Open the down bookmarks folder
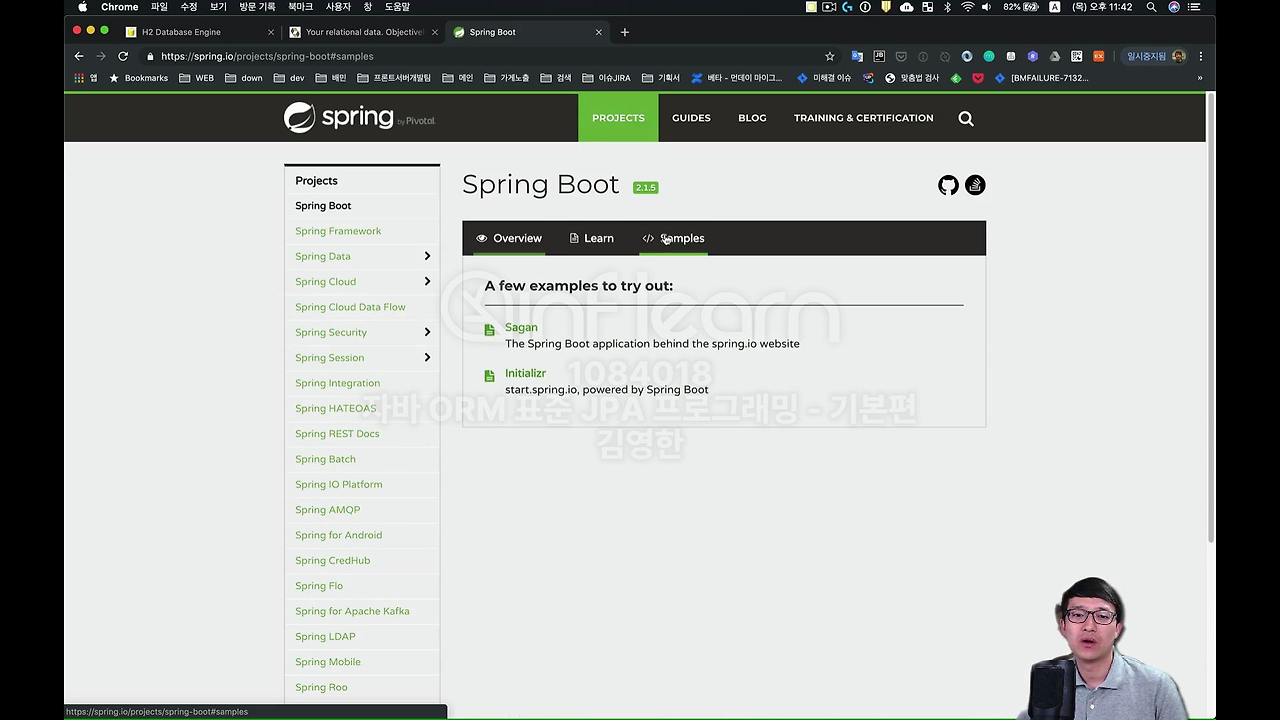Screen dimensions: 1280x720 coord(244,78)
